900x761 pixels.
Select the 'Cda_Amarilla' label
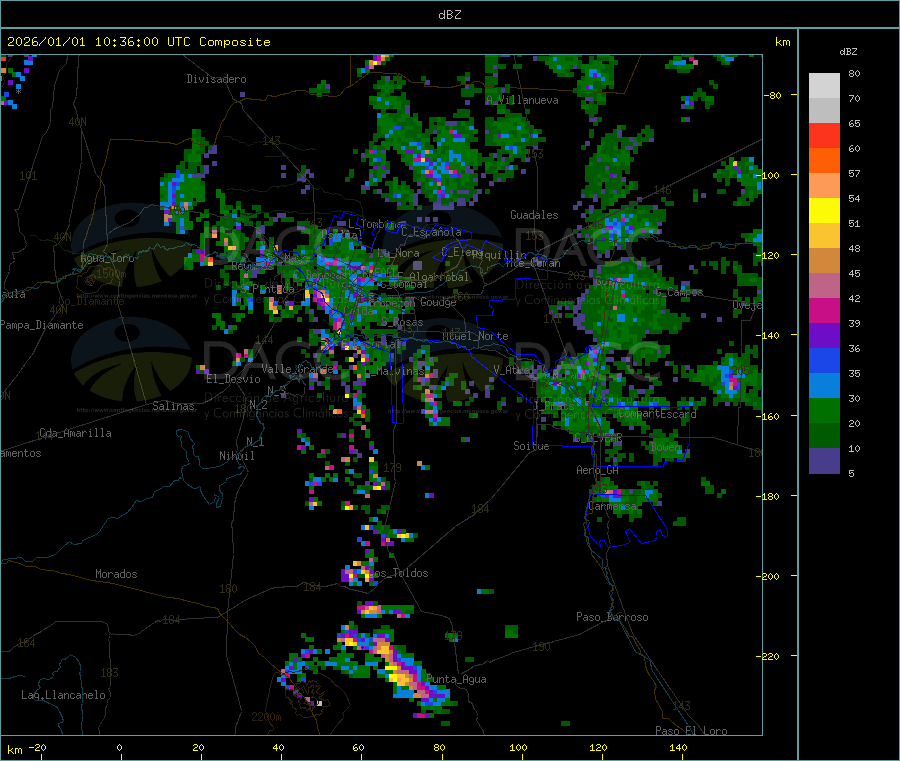point(75,433)
